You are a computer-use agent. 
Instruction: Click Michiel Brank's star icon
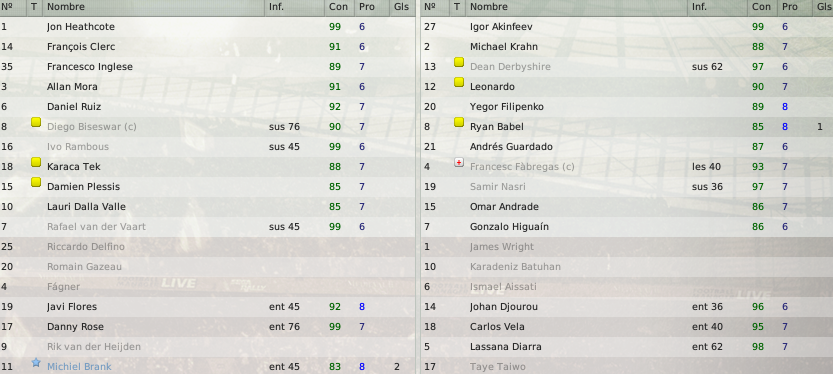click(x=36, y=362)
